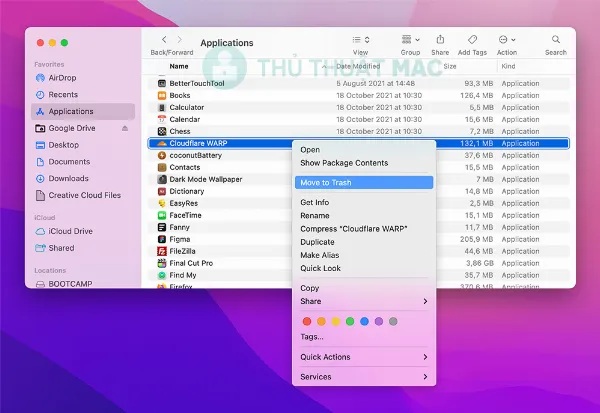Choose Quick Look in context menu
This screenshot has width=600, height=413.
tap(364, 268)
